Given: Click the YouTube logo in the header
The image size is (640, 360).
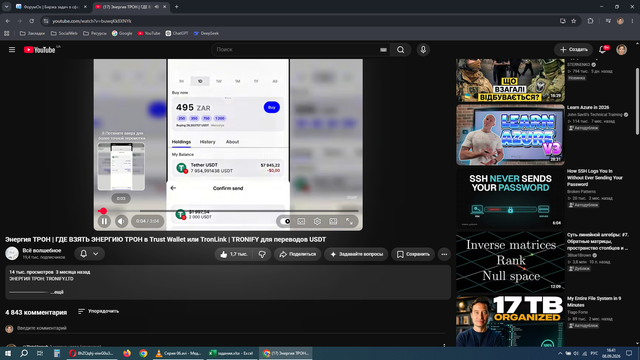Looking at the screenshot, I should pyautogui.click(x=39, y=50).
